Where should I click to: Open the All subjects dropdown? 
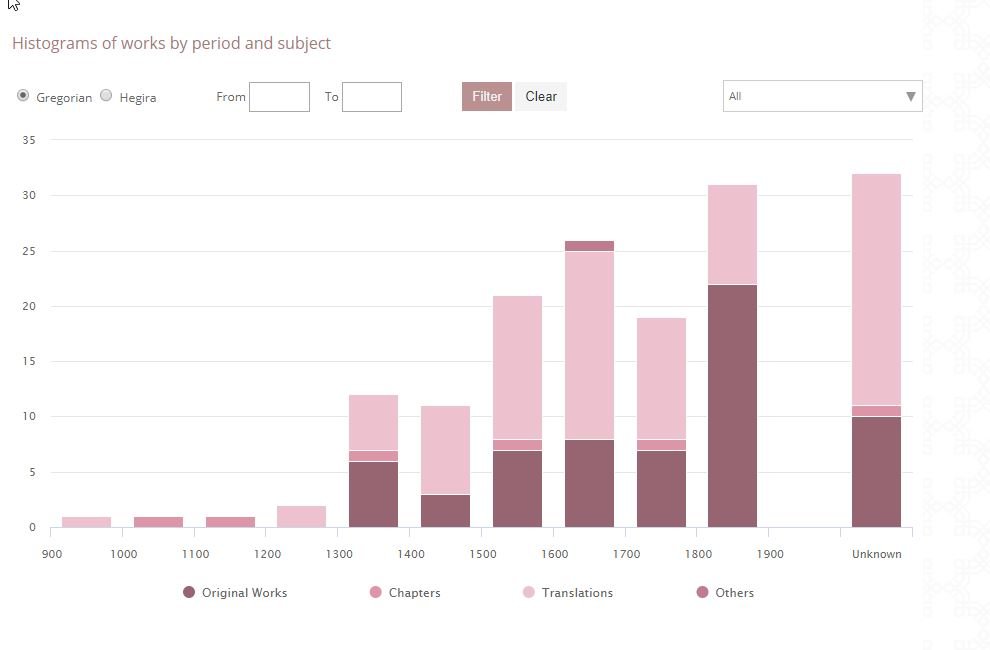tap(810, 96)
